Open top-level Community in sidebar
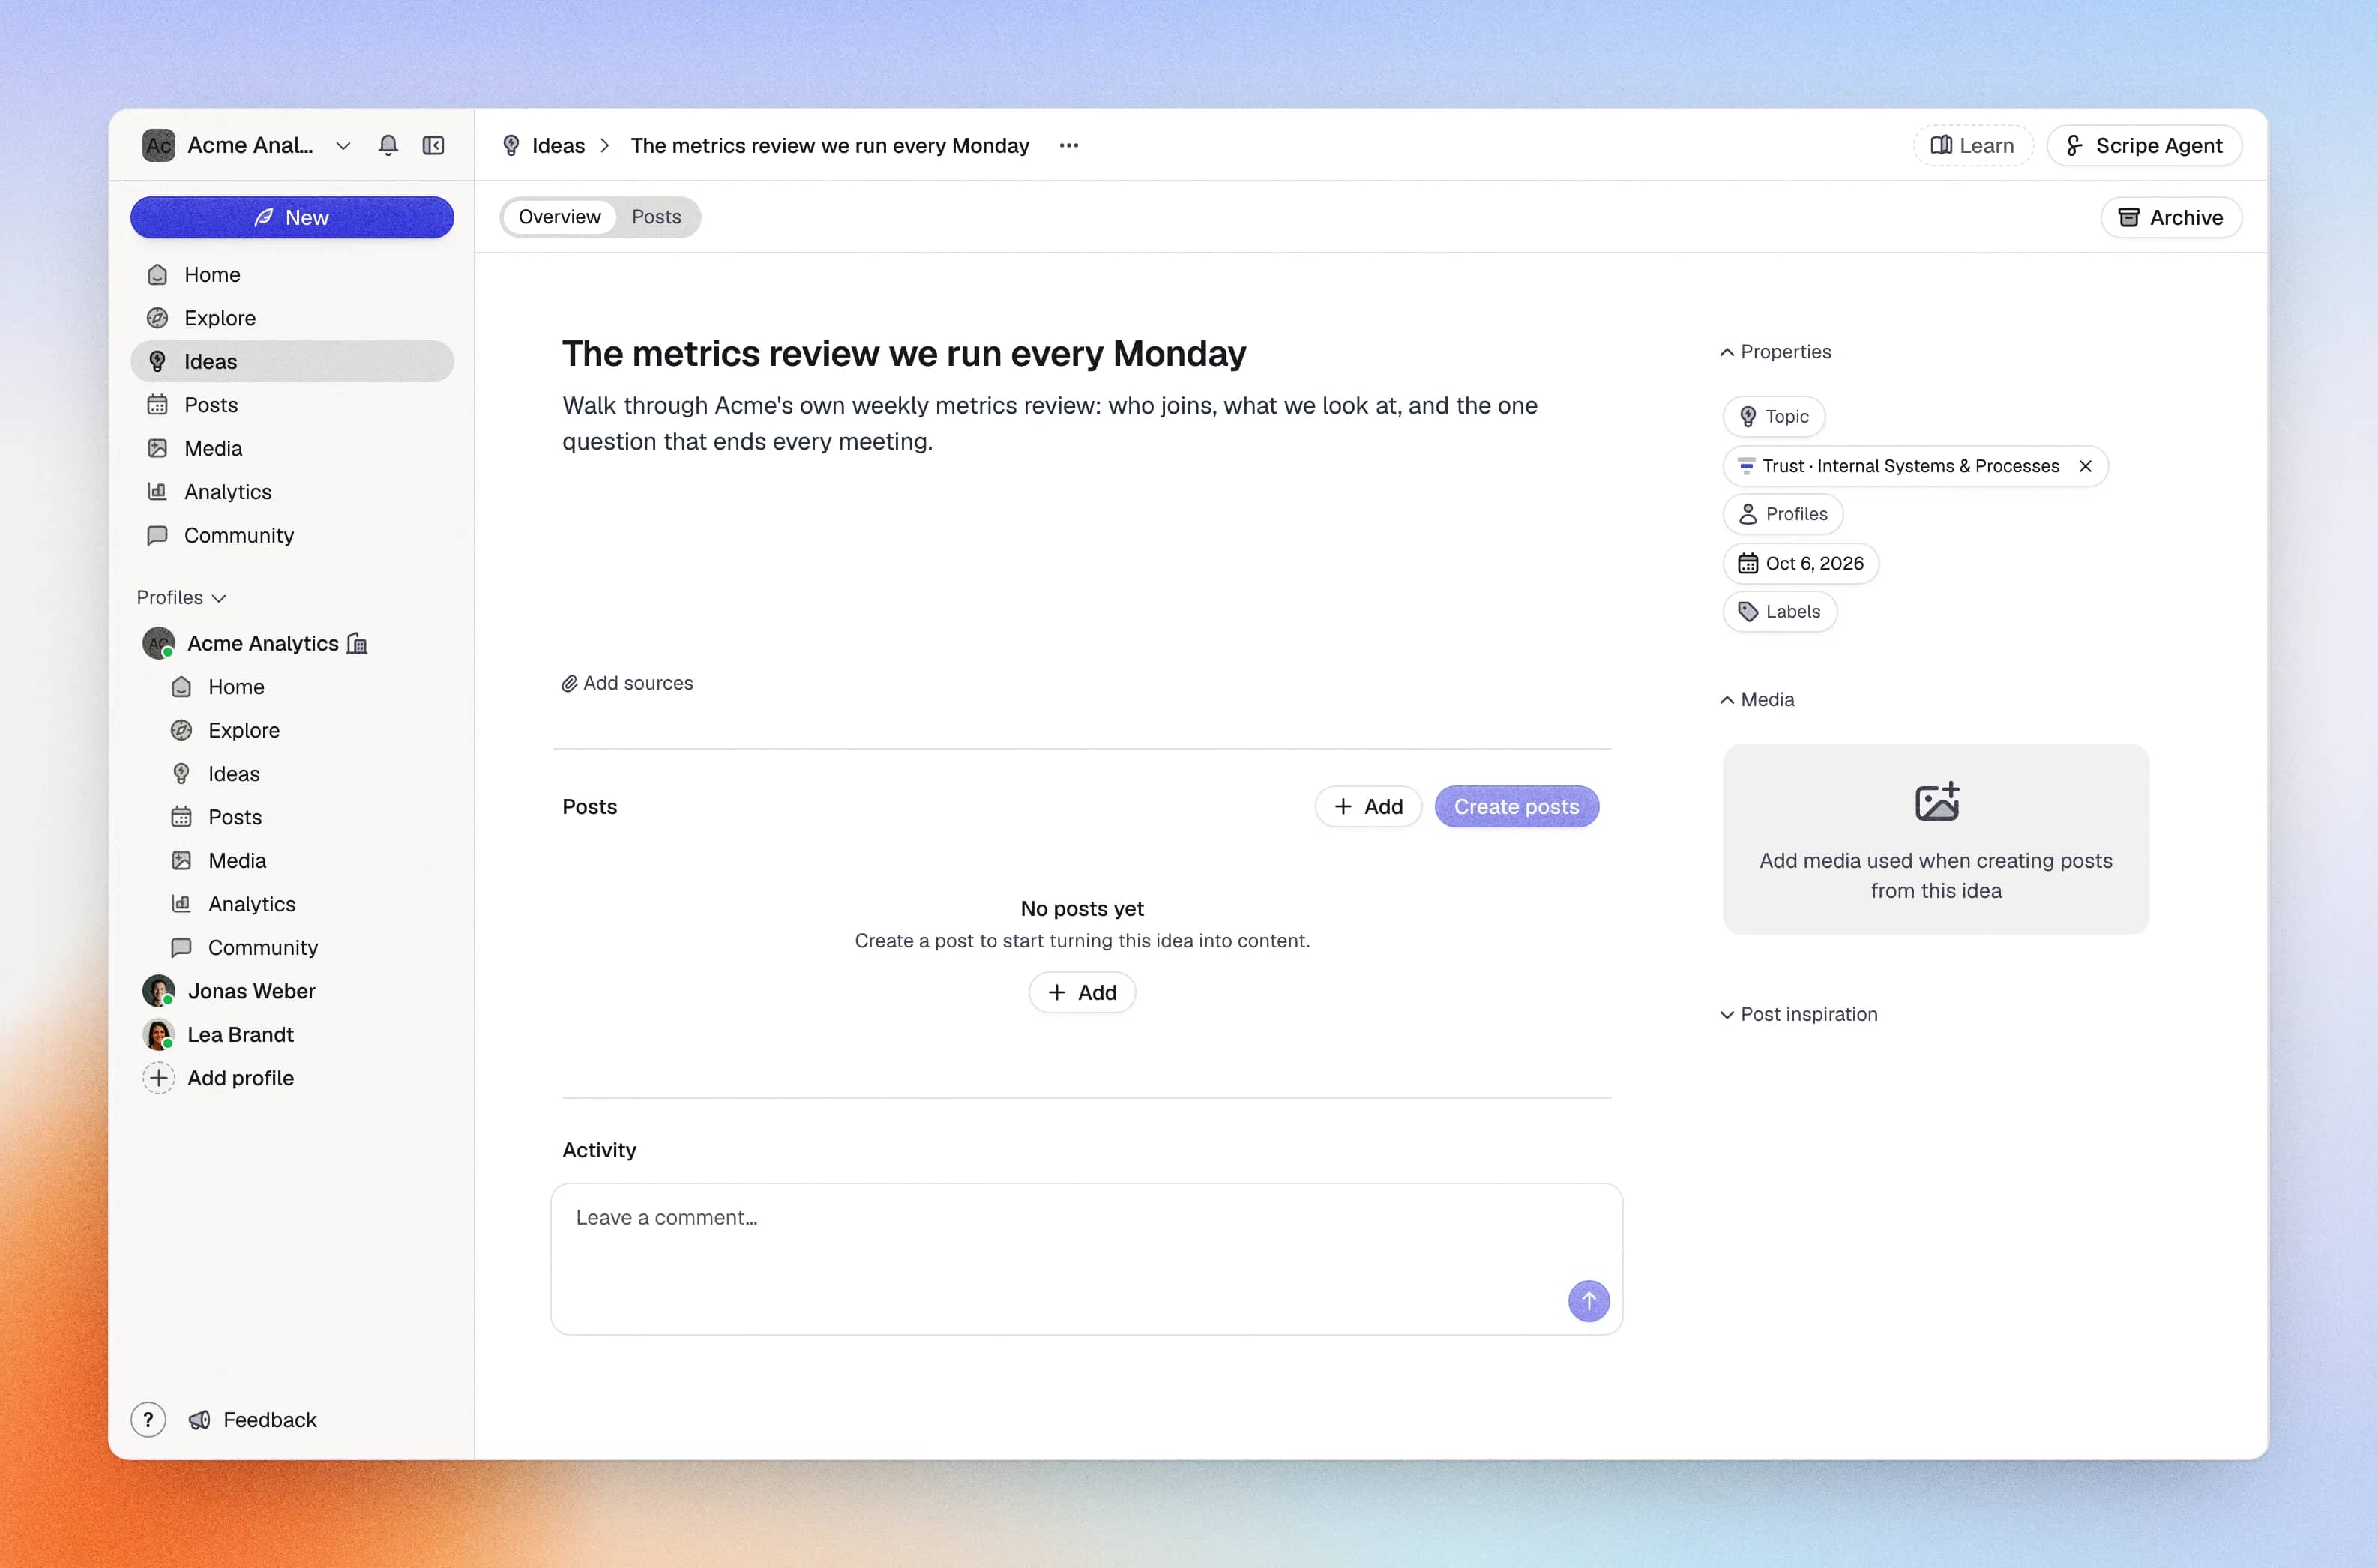 292,535
